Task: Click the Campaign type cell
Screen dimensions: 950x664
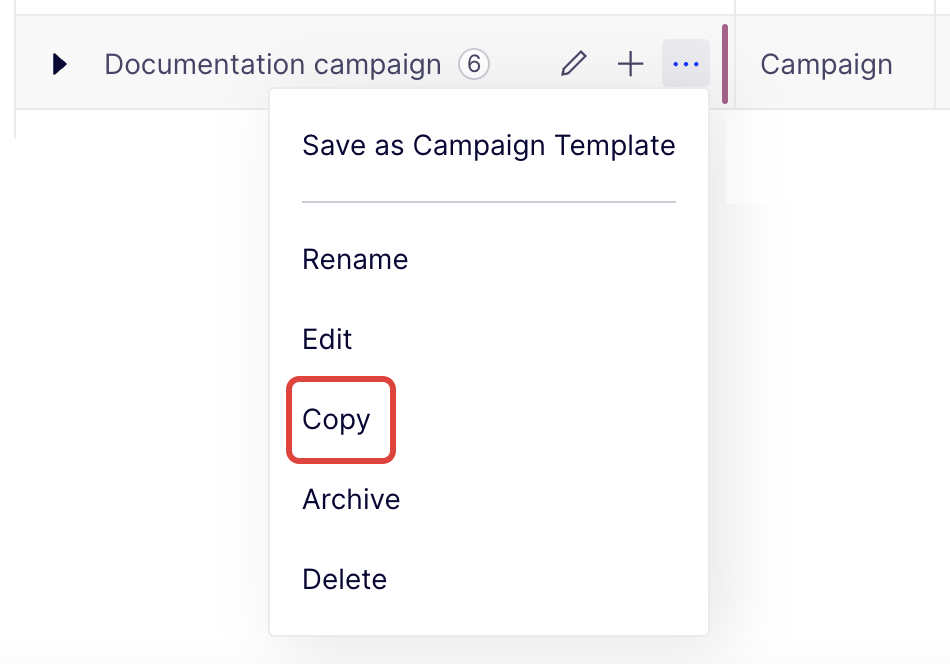Action: click(826, 65)
